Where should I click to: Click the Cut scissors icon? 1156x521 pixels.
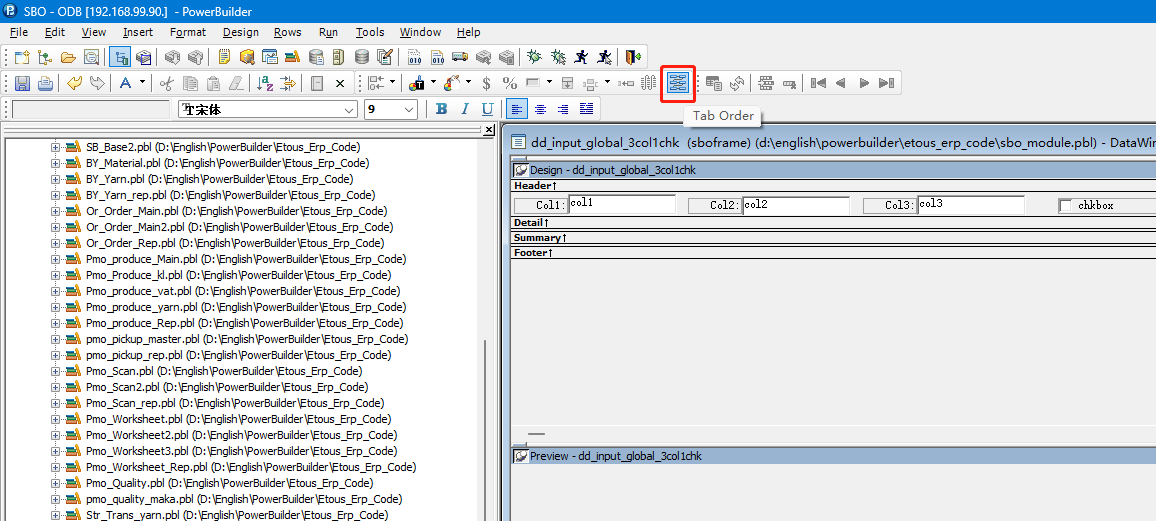[x=167, y=83]
